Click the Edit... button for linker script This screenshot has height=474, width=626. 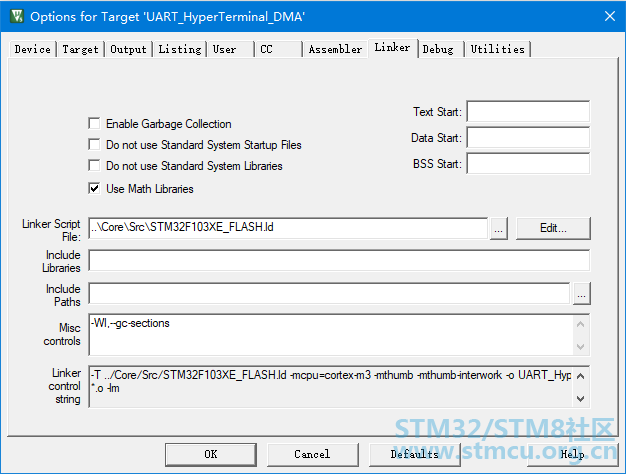pos(553,228)
